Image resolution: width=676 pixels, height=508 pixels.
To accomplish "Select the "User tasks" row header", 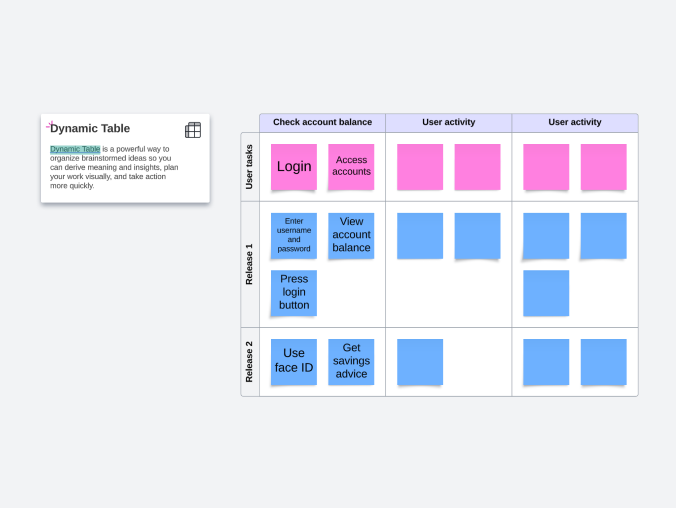I will tap(250, 167).
